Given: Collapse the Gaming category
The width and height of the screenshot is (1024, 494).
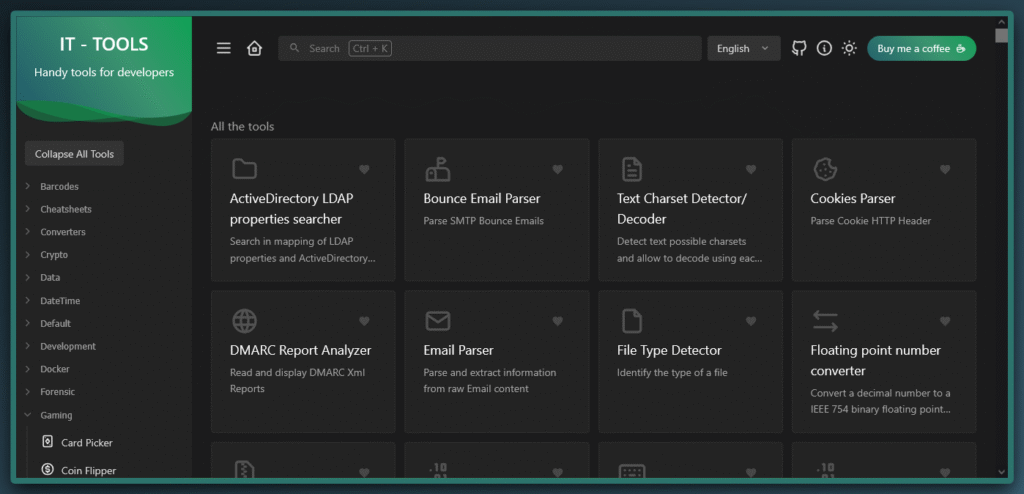Looking at the screenshot, I should (55, 415).
